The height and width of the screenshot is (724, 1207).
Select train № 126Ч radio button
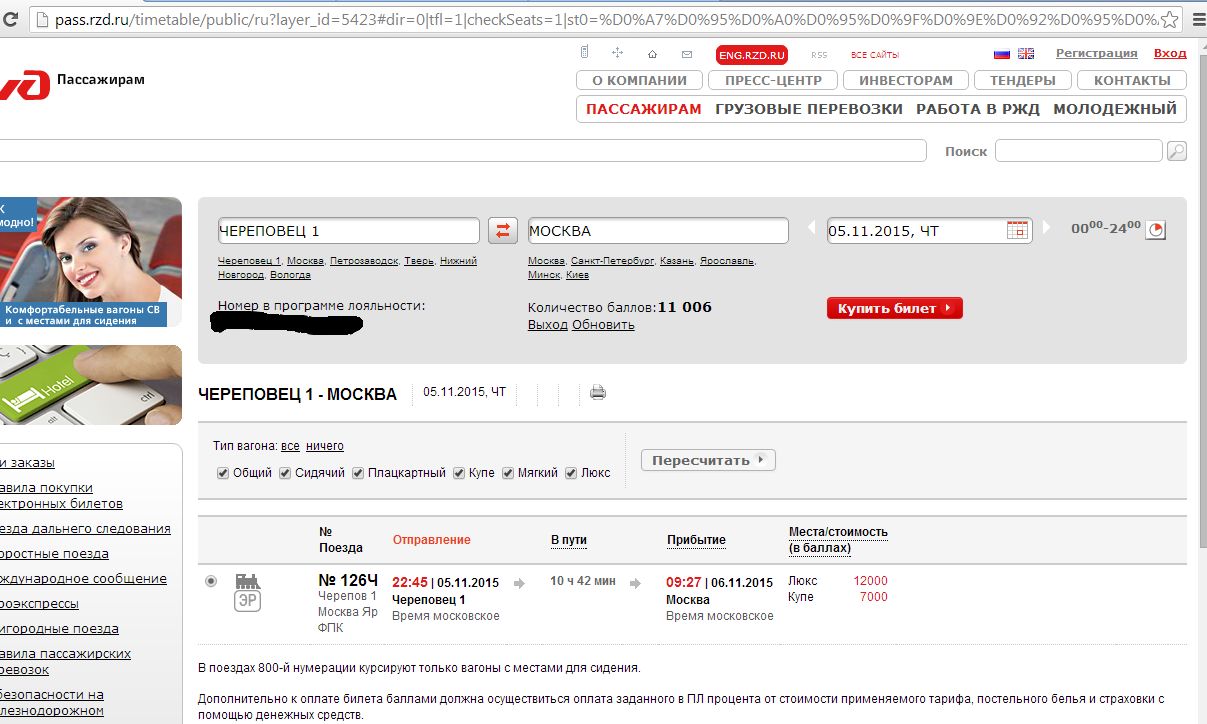point(210,581)
